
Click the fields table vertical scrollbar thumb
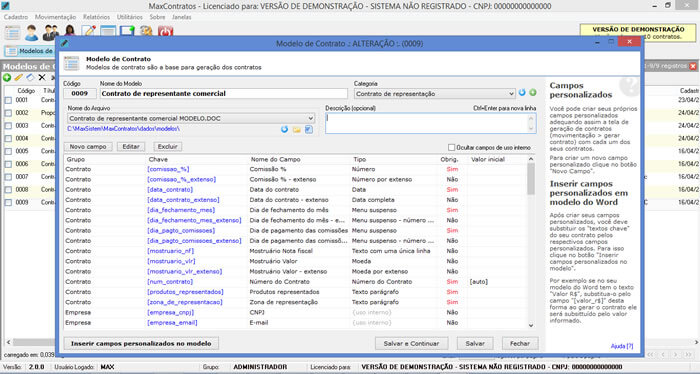point(531,179)
